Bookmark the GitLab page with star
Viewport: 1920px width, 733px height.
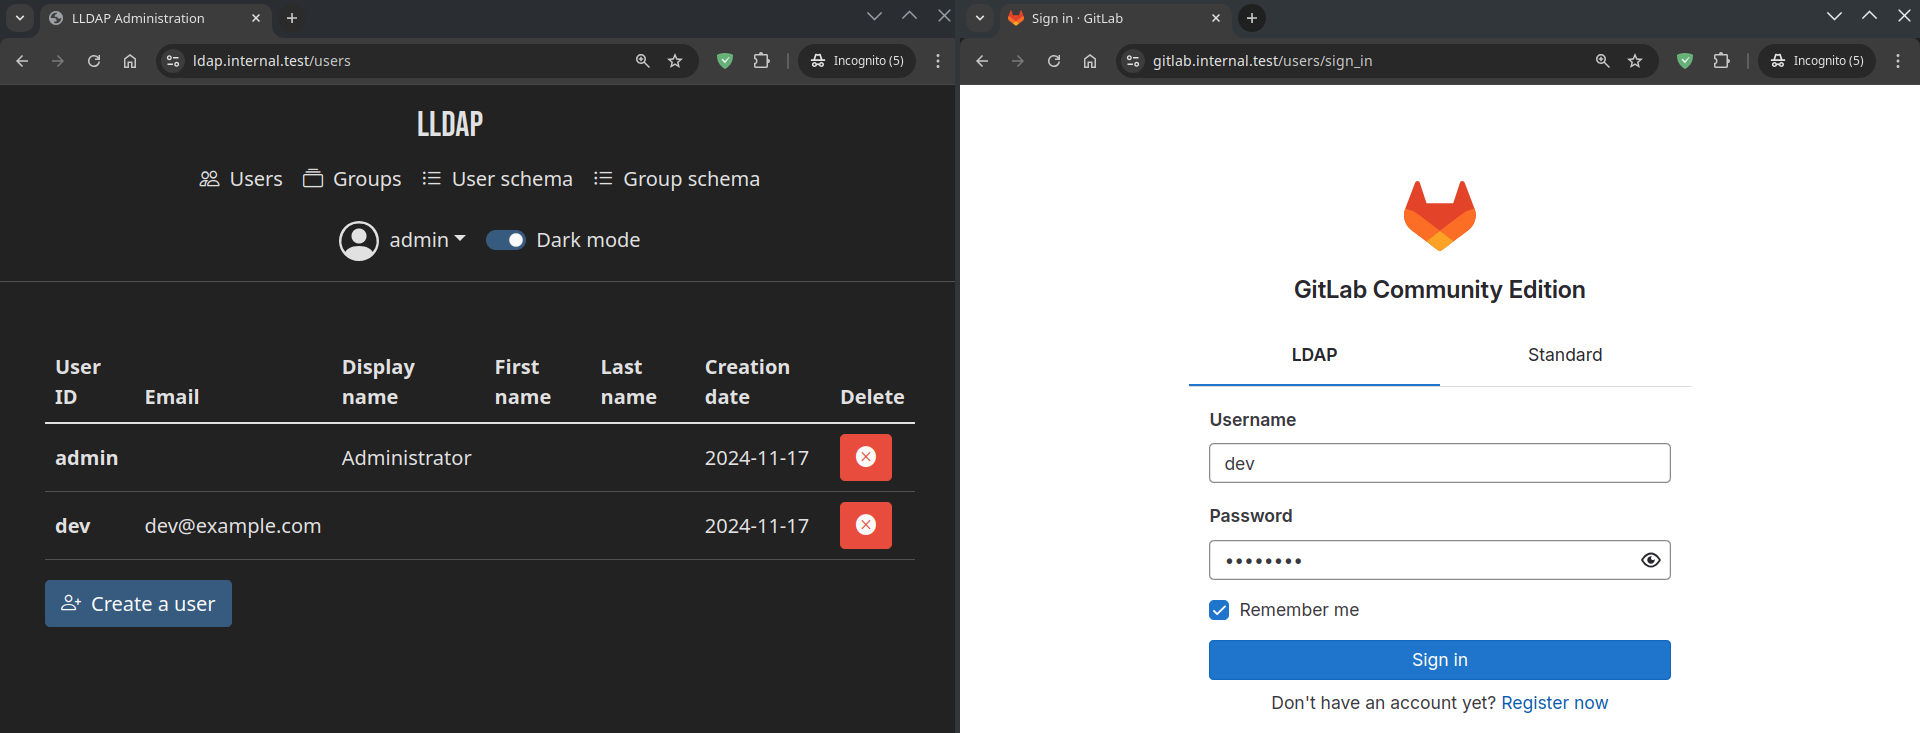pos(1635,61)
